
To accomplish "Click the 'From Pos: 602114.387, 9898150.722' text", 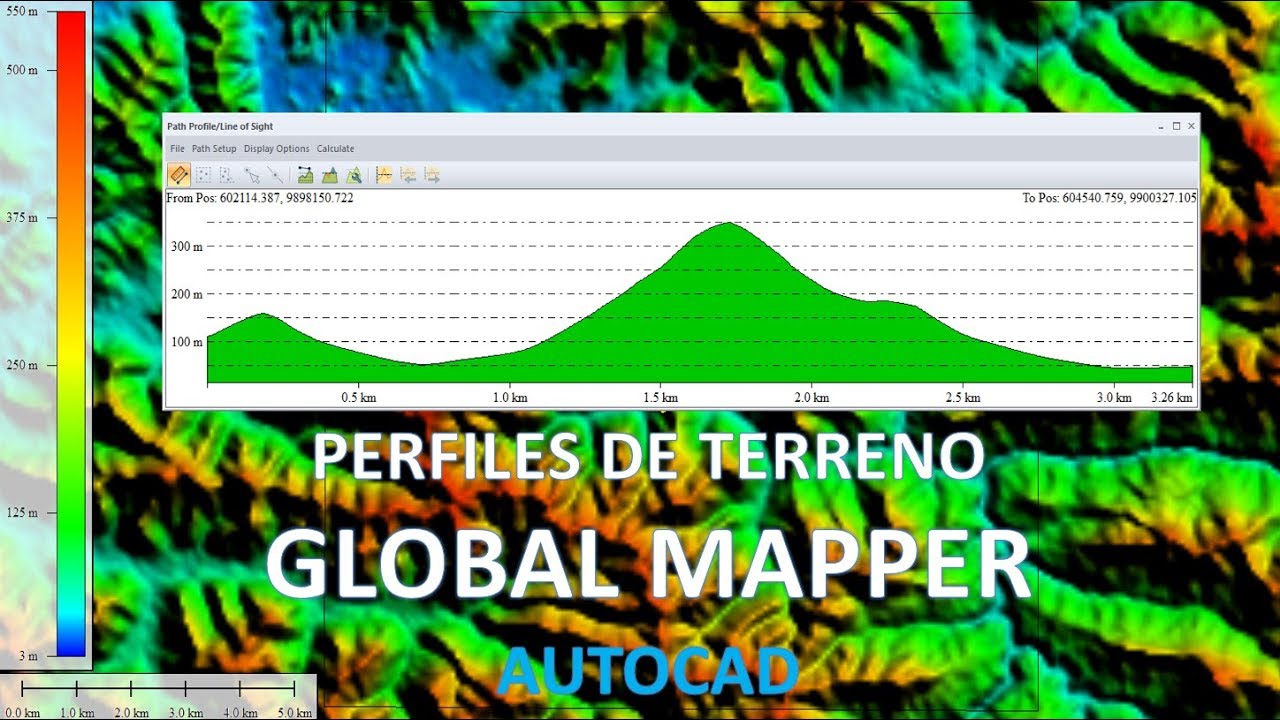I will (260, 198).
